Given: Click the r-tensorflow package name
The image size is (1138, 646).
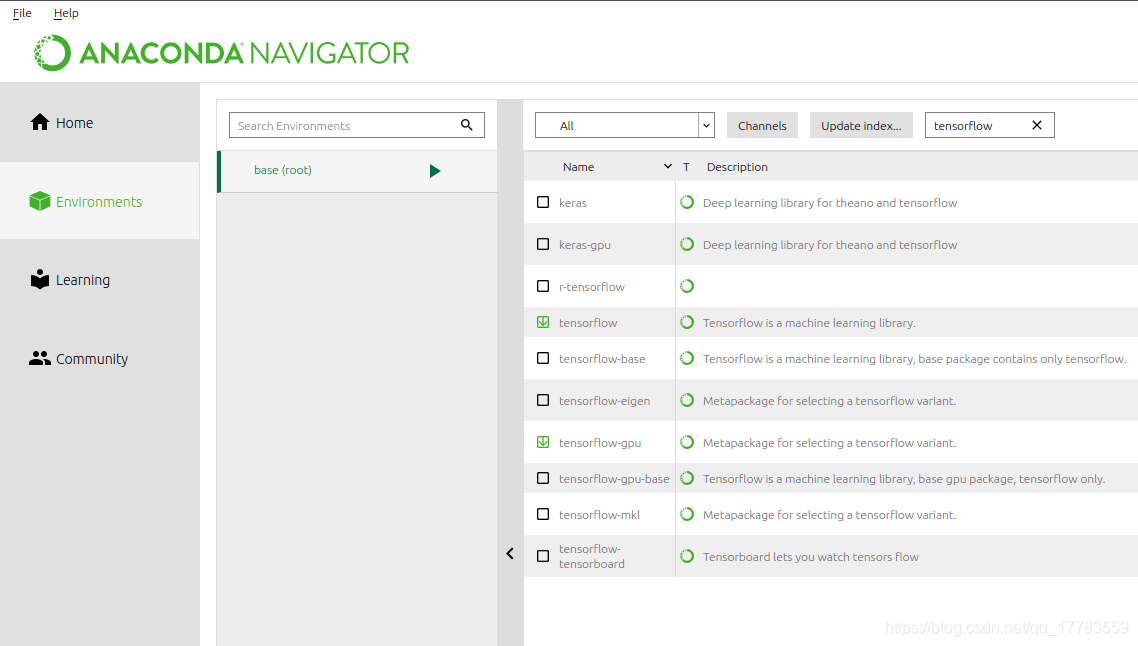Looking at the screenshot, I should coord(591,287).
